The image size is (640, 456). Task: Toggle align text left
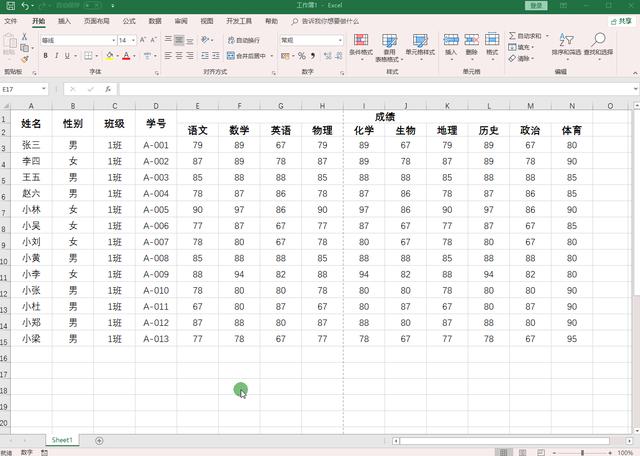click(x=168, y=56)
